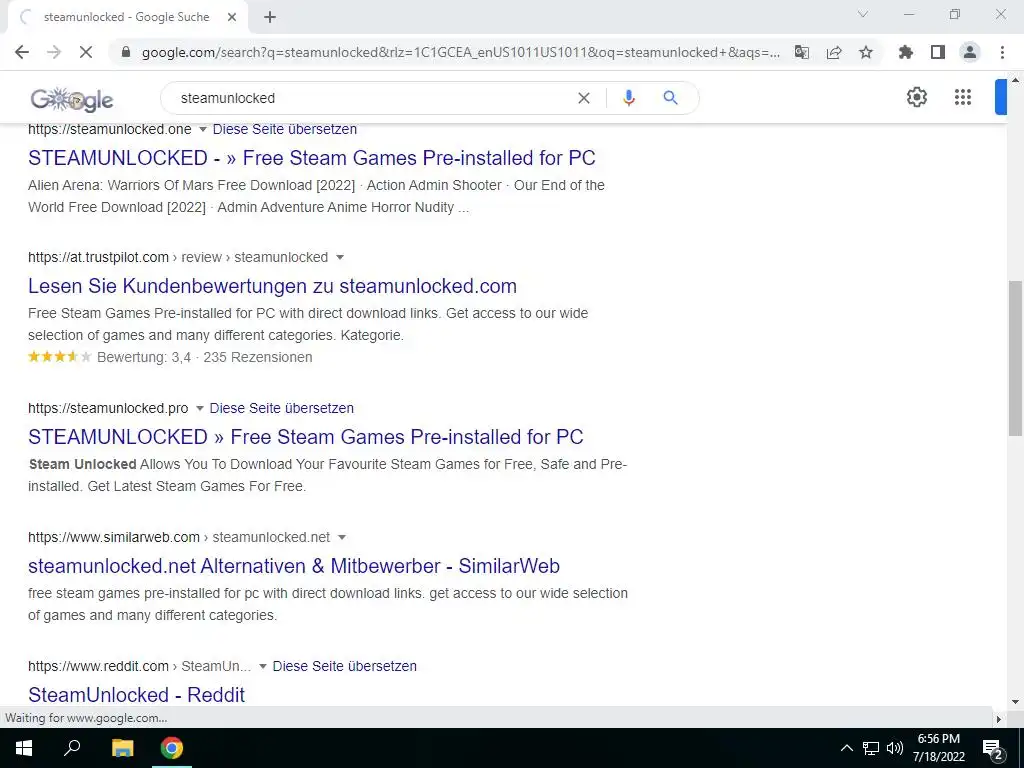Expand reddit result options arrow
This screenshot has height=768, width=1024.
pyautogui.click(x=263, y=666)
